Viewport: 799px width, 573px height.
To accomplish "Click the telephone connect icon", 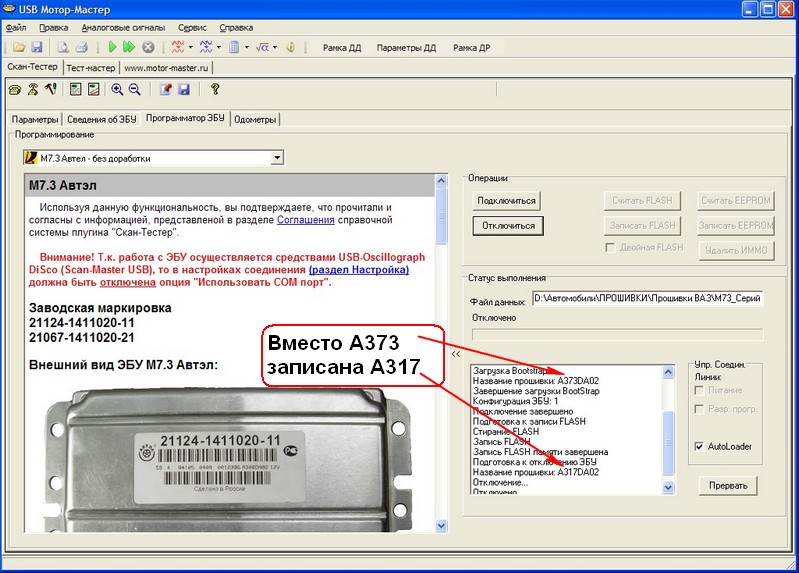I will 15,89.
